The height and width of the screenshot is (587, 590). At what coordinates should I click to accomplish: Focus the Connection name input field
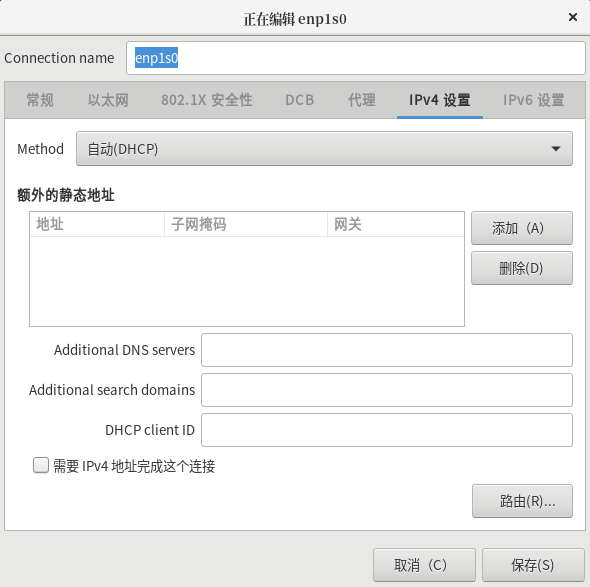(x=356, y=58)
